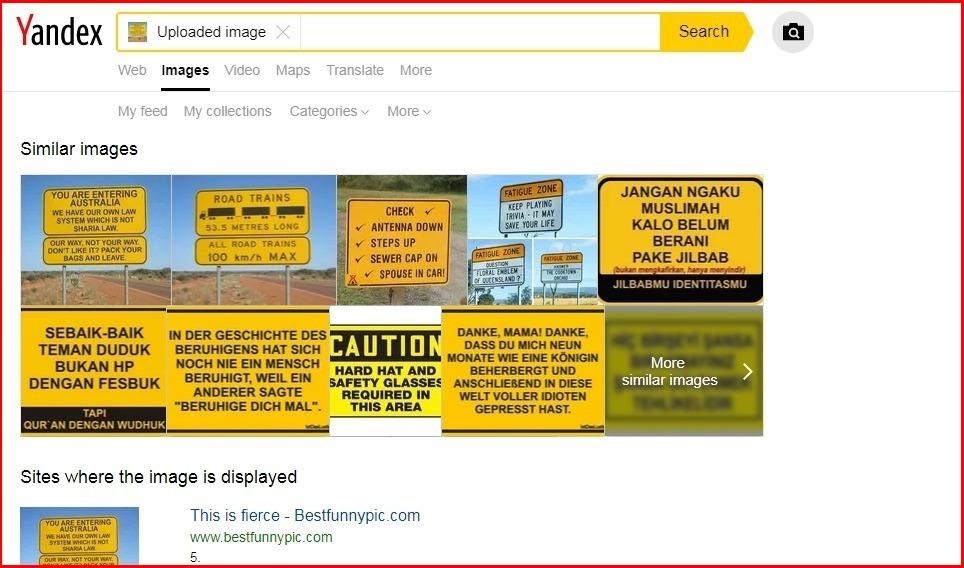Click More similar images tile
Viewport: 964px width, 568px height.
684,371
